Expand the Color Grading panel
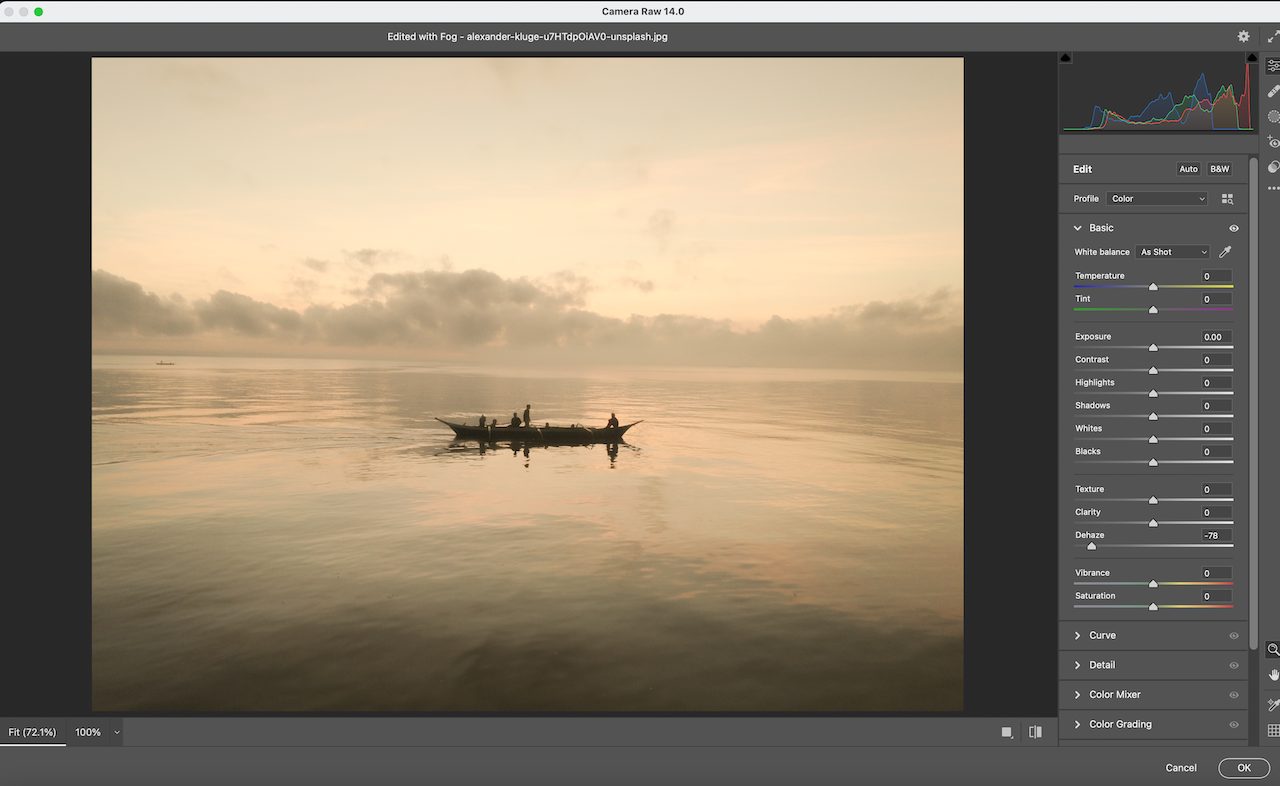Image resolution: width=1280 pixels, height=786 pixels. pyautogui.click(x=1077, y=724)
